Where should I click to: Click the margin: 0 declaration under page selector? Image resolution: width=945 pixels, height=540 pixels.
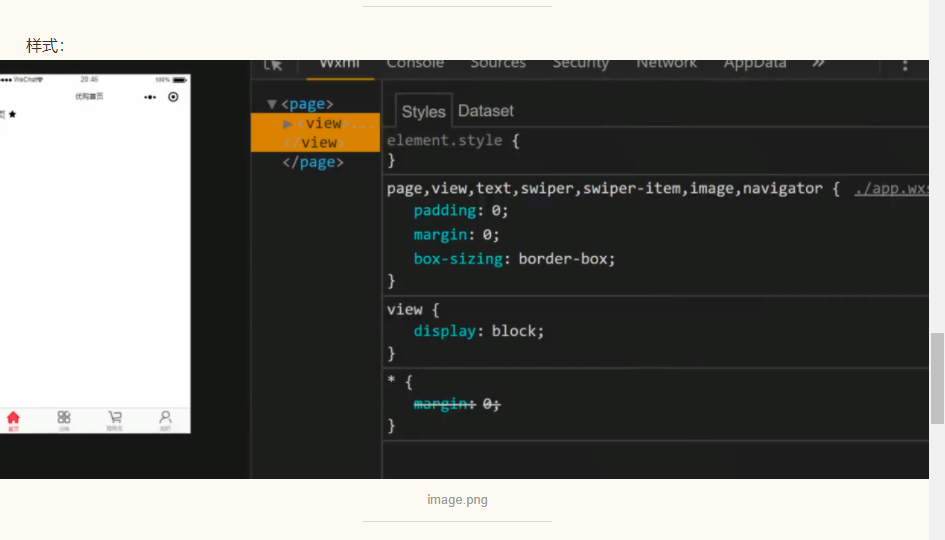click(x=456, y=234)
